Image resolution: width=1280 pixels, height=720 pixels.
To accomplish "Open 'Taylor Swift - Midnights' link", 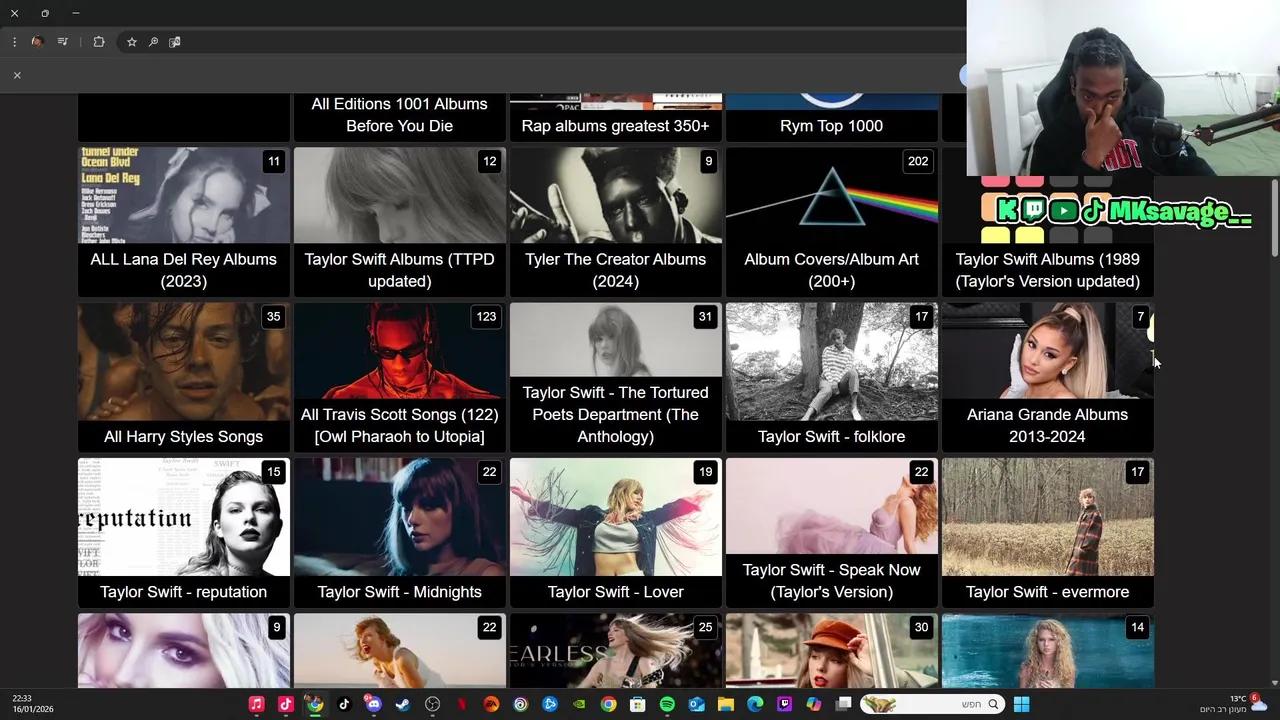I will [x=399, y=592].
